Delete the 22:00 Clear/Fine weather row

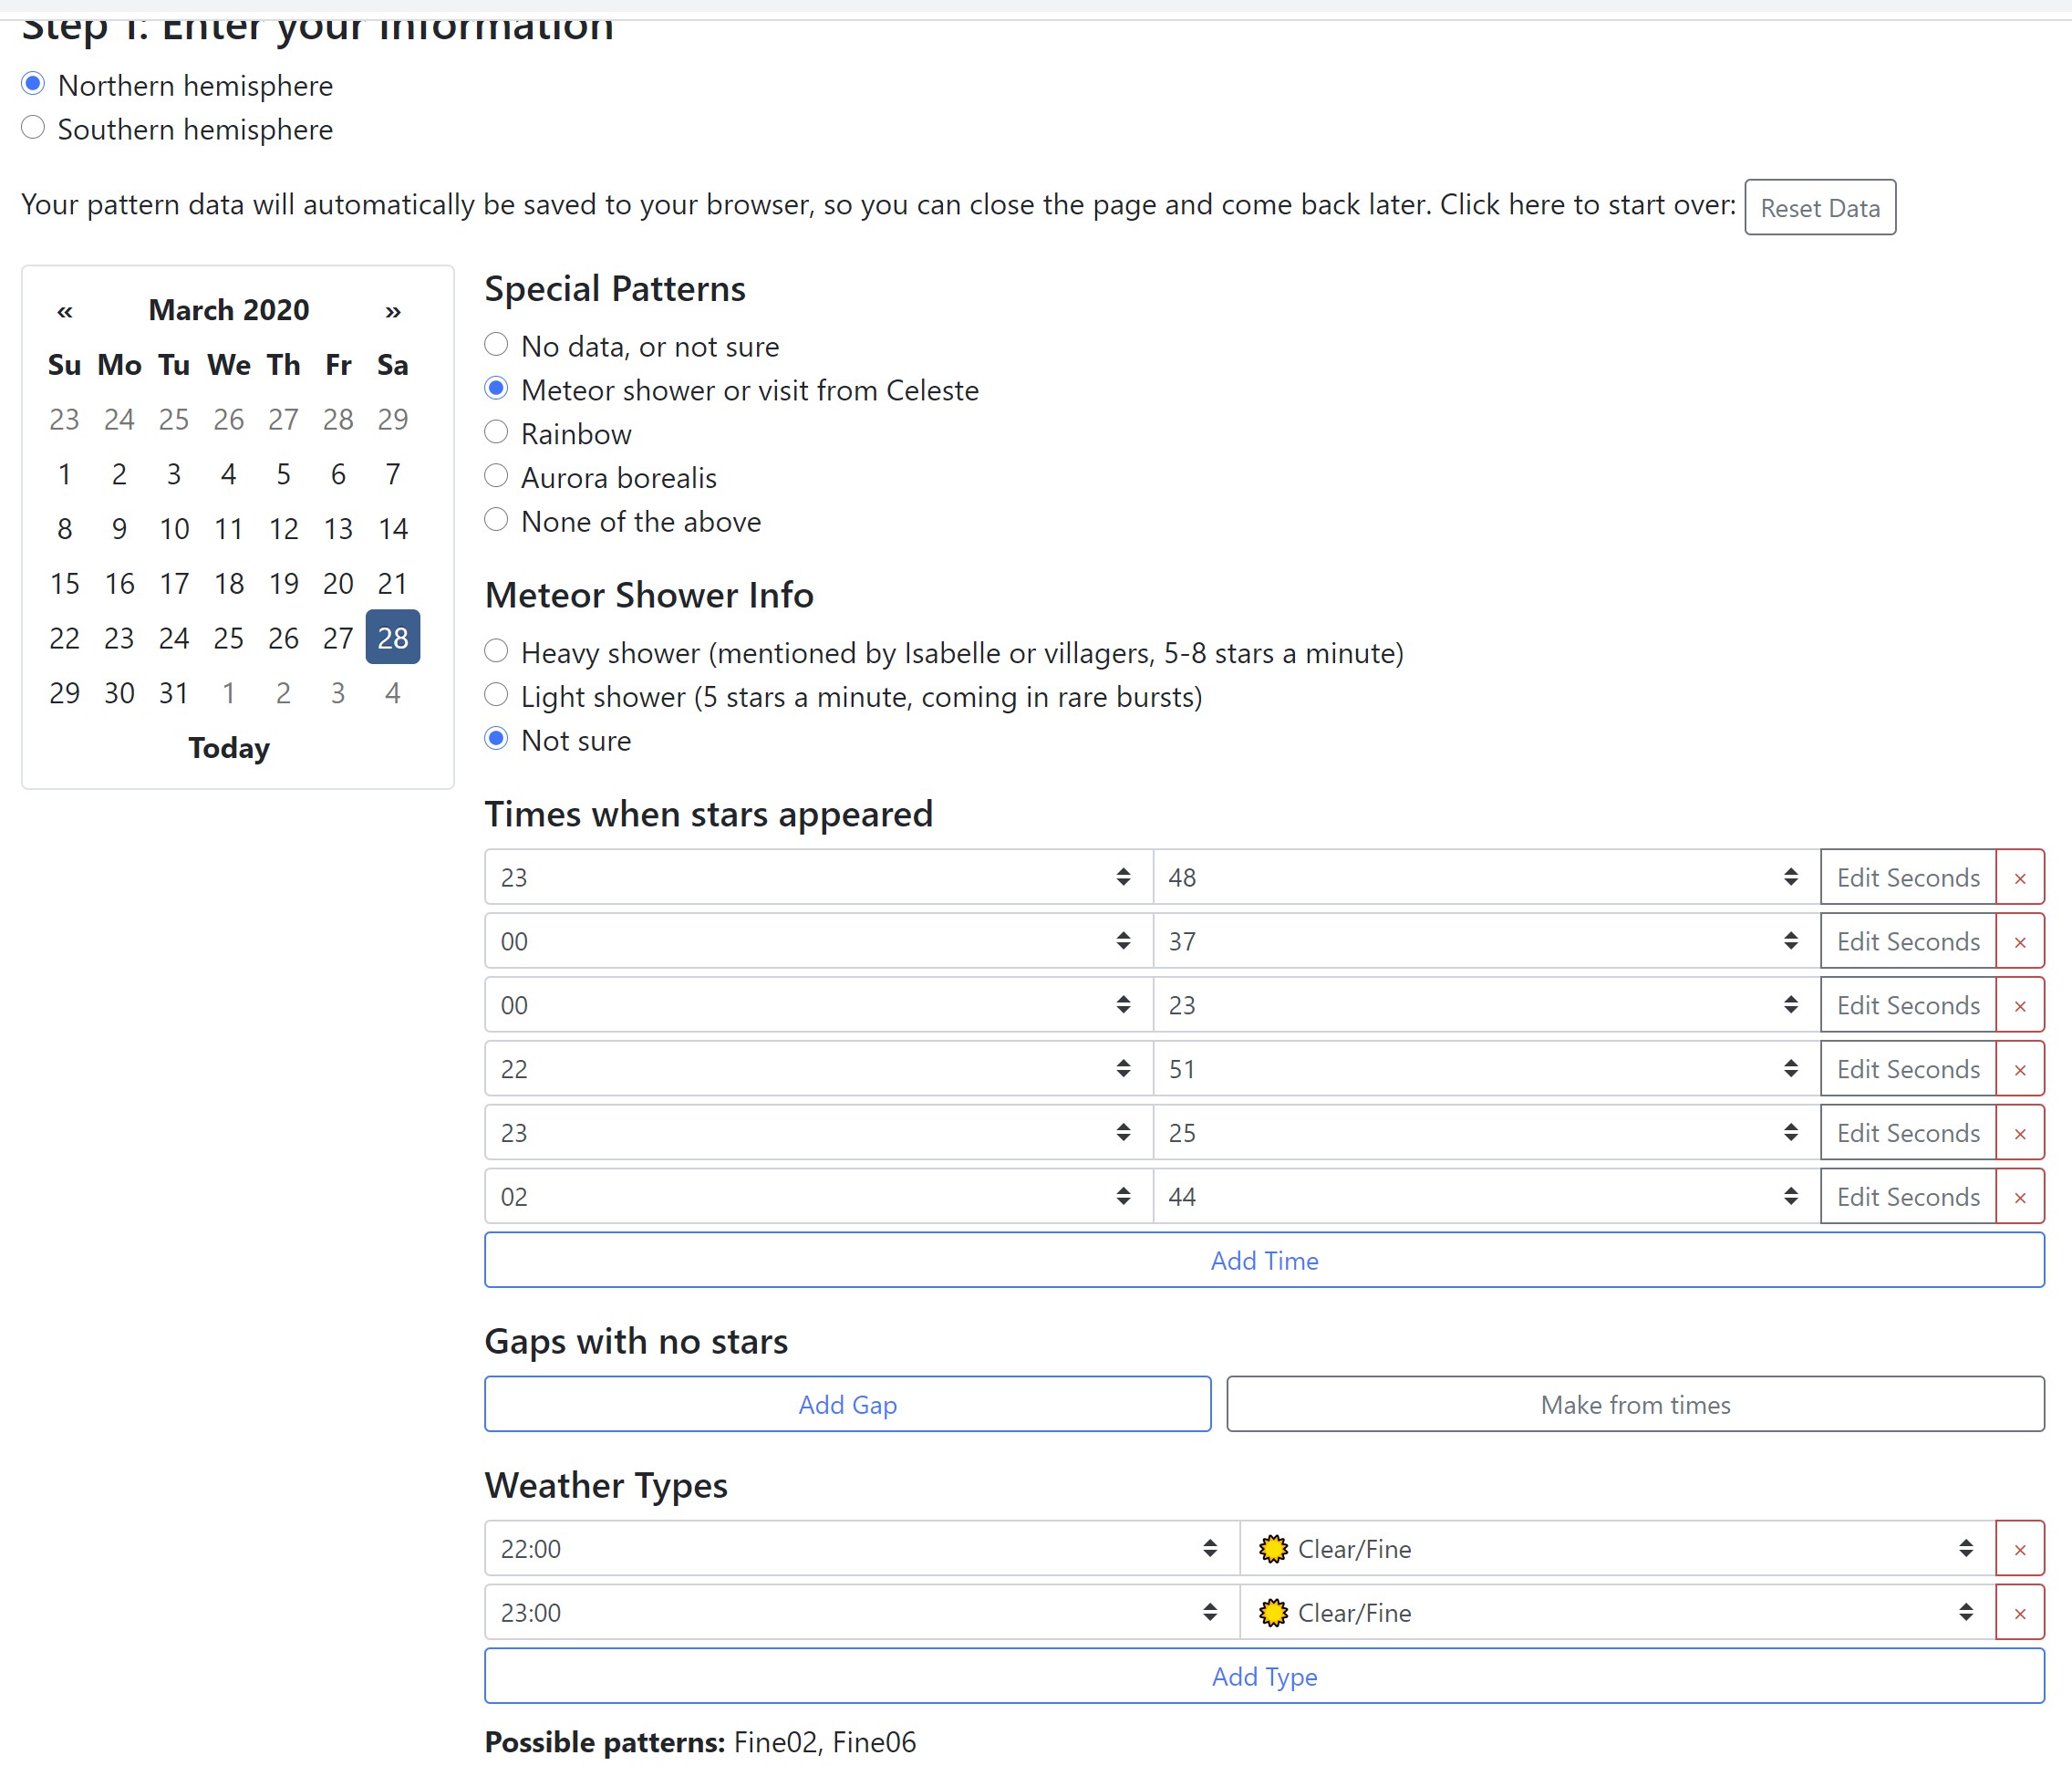2019,1550
